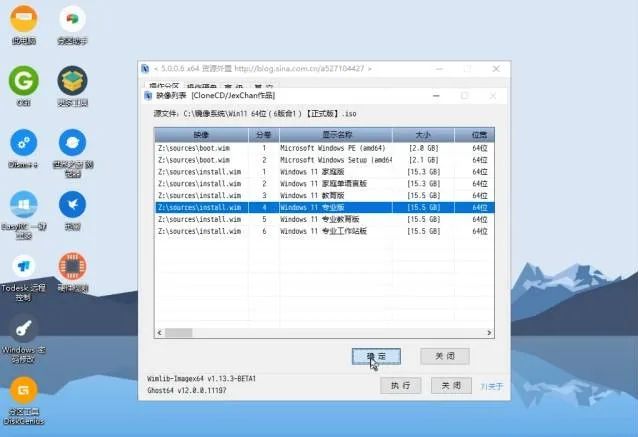Click the horizontal scrollbar right arrow
Screen dimensions: 638x437
pyautogui.click(x=489, y=333)
